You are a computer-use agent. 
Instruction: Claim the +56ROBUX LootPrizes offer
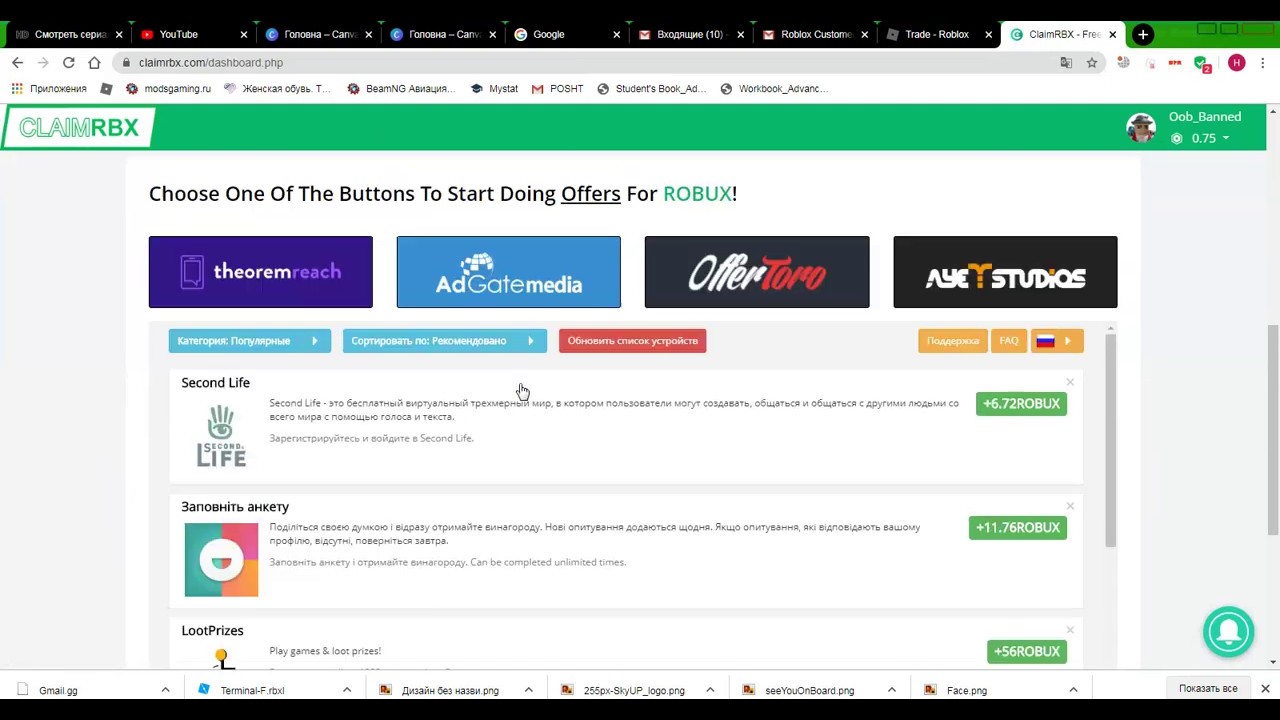[1026, 651]
